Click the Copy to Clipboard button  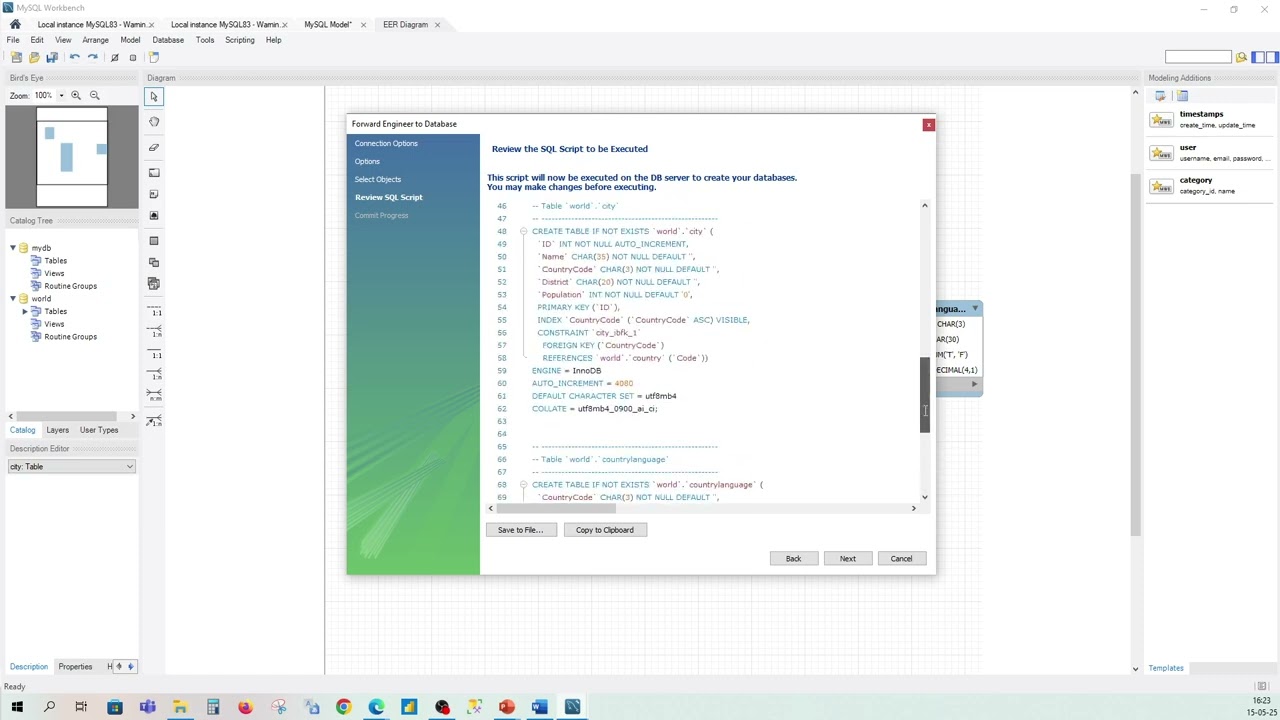[x=605, y=530]
